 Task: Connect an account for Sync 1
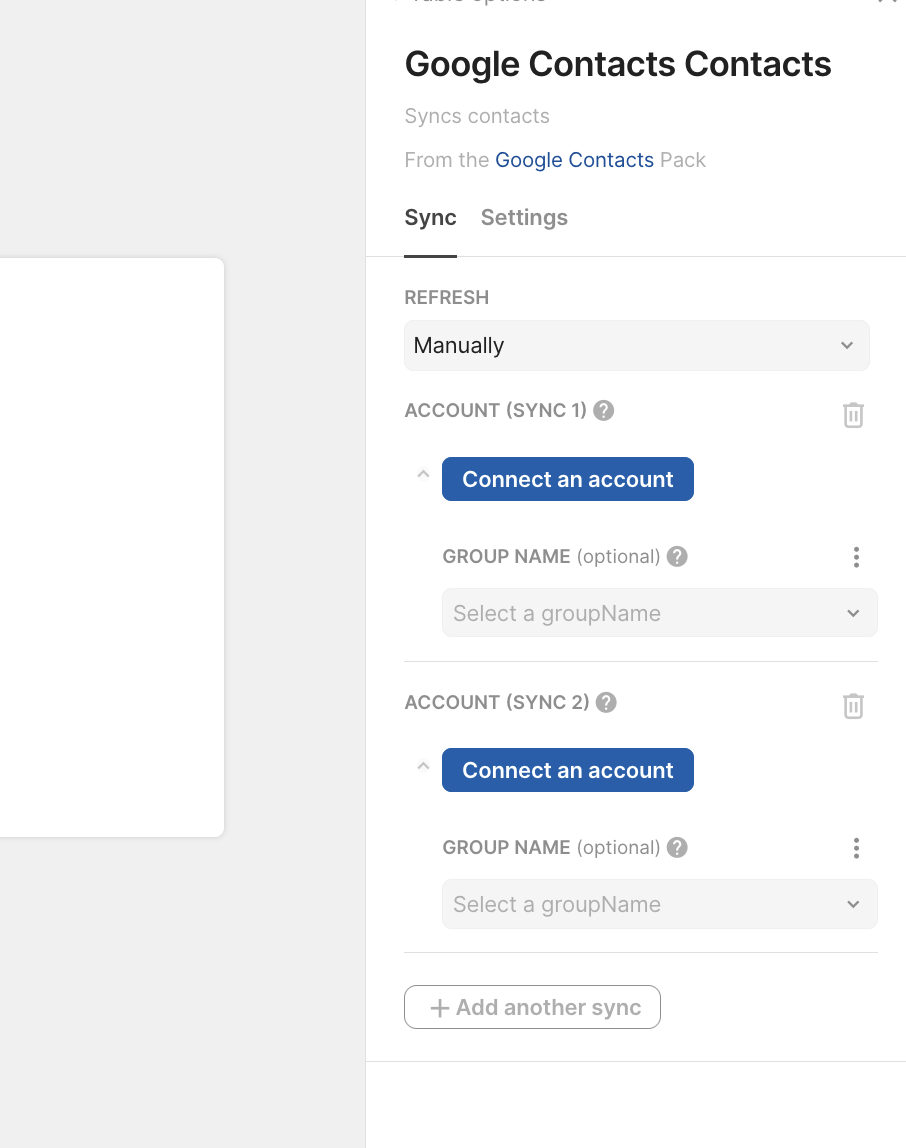[567, 480]
